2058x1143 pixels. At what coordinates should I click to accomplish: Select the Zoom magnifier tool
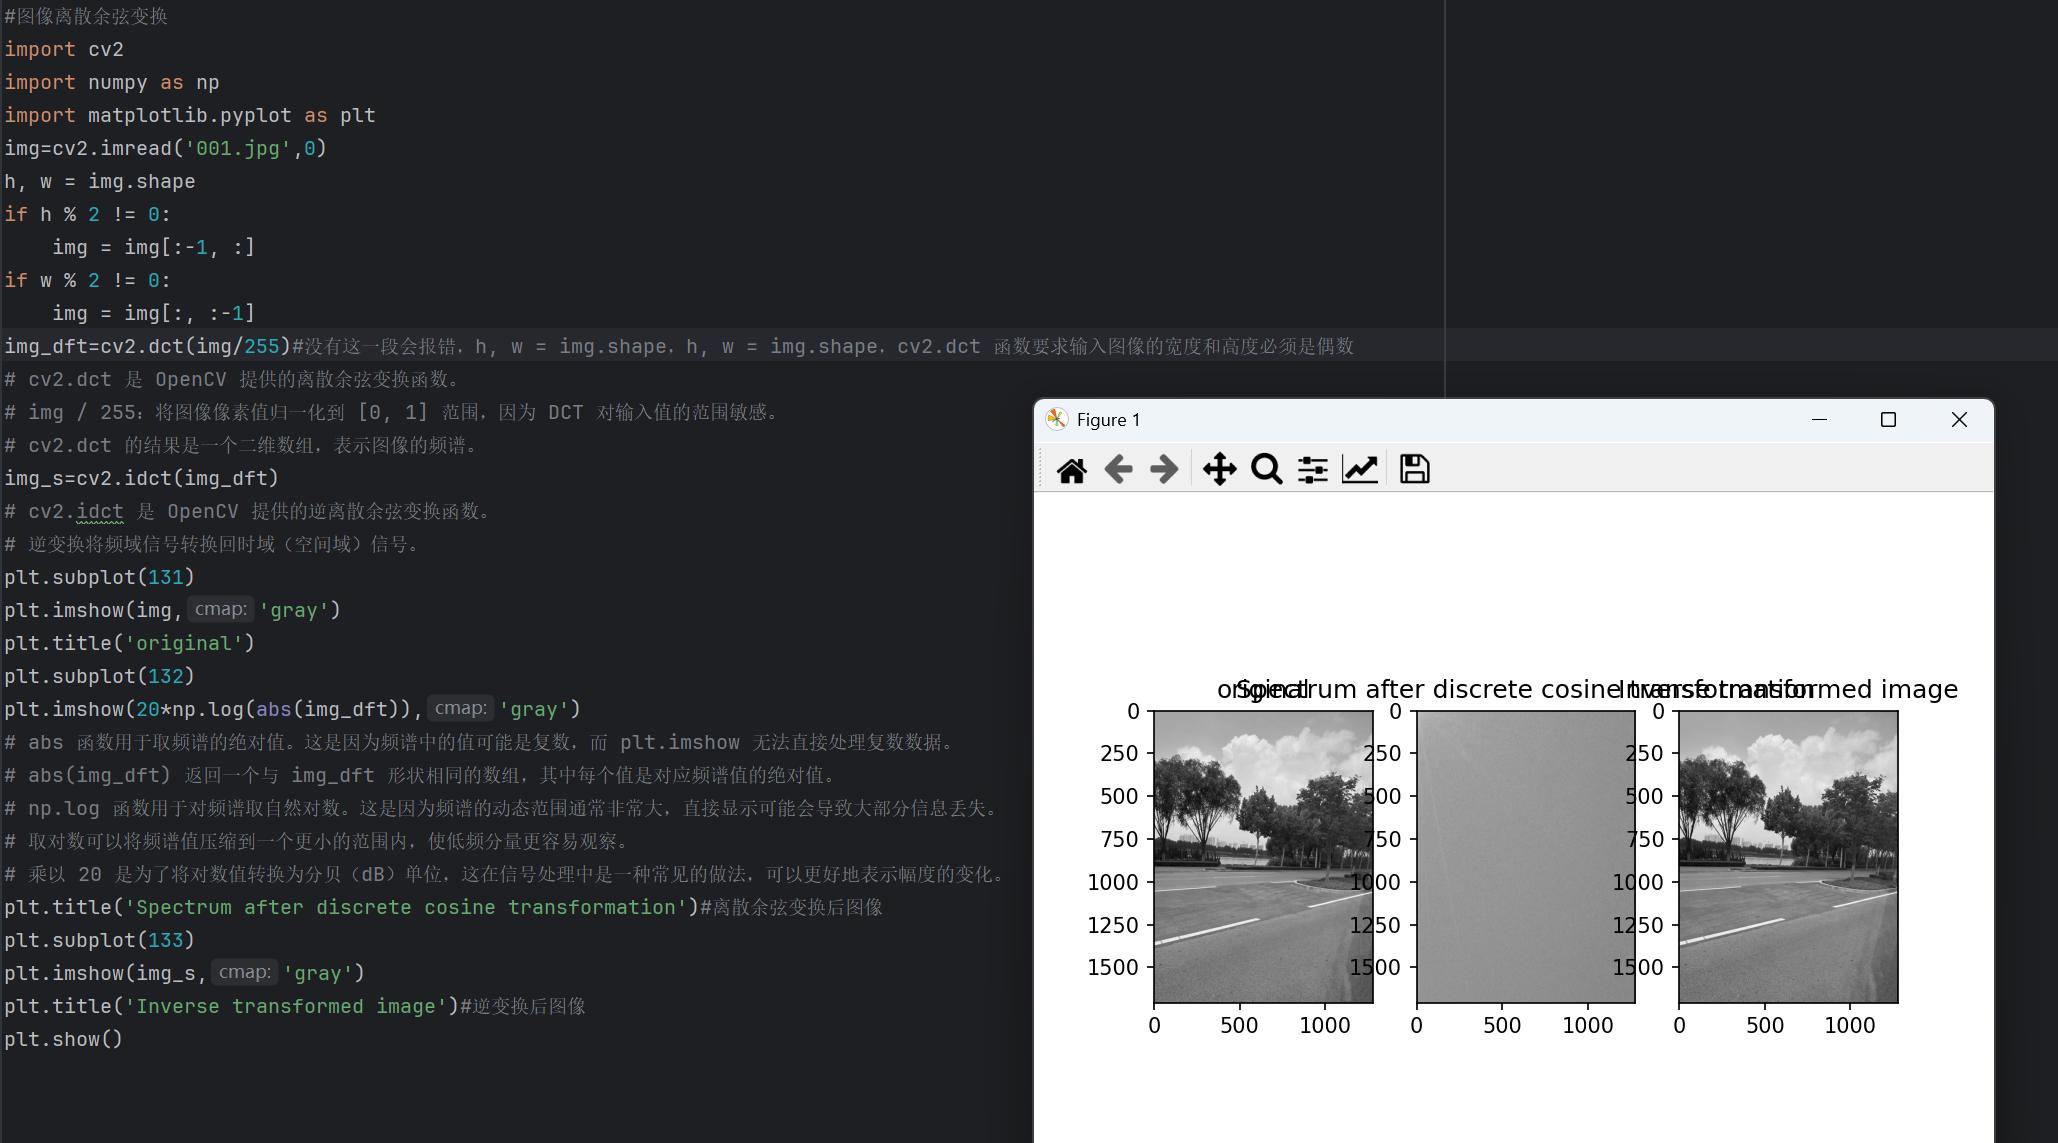coord(1266,469)
